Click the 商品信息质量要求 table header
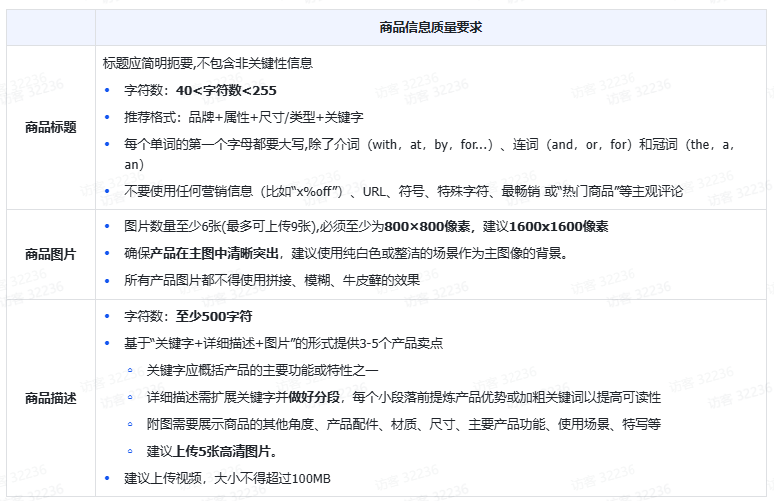 pos(430,27)
